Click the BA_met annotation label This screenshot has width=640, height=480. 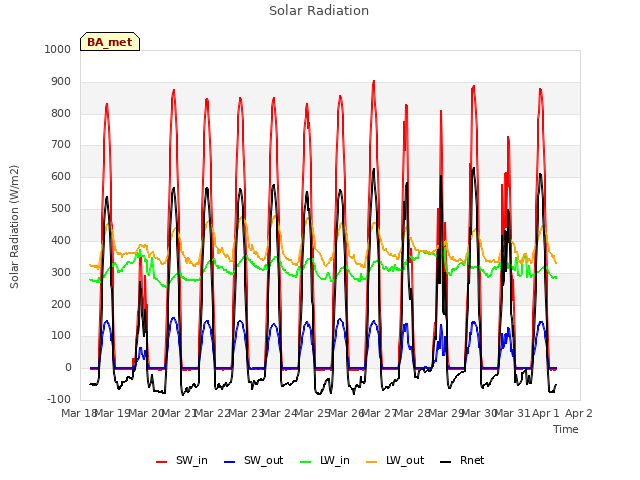(110, 42)
